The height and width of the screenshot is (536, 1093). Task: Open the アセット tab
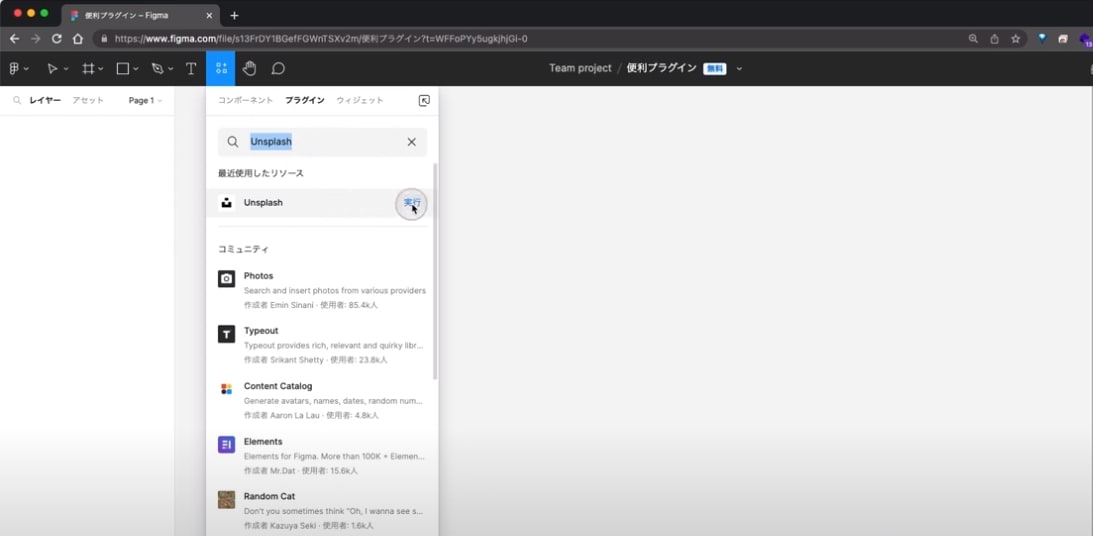[88, 100]
